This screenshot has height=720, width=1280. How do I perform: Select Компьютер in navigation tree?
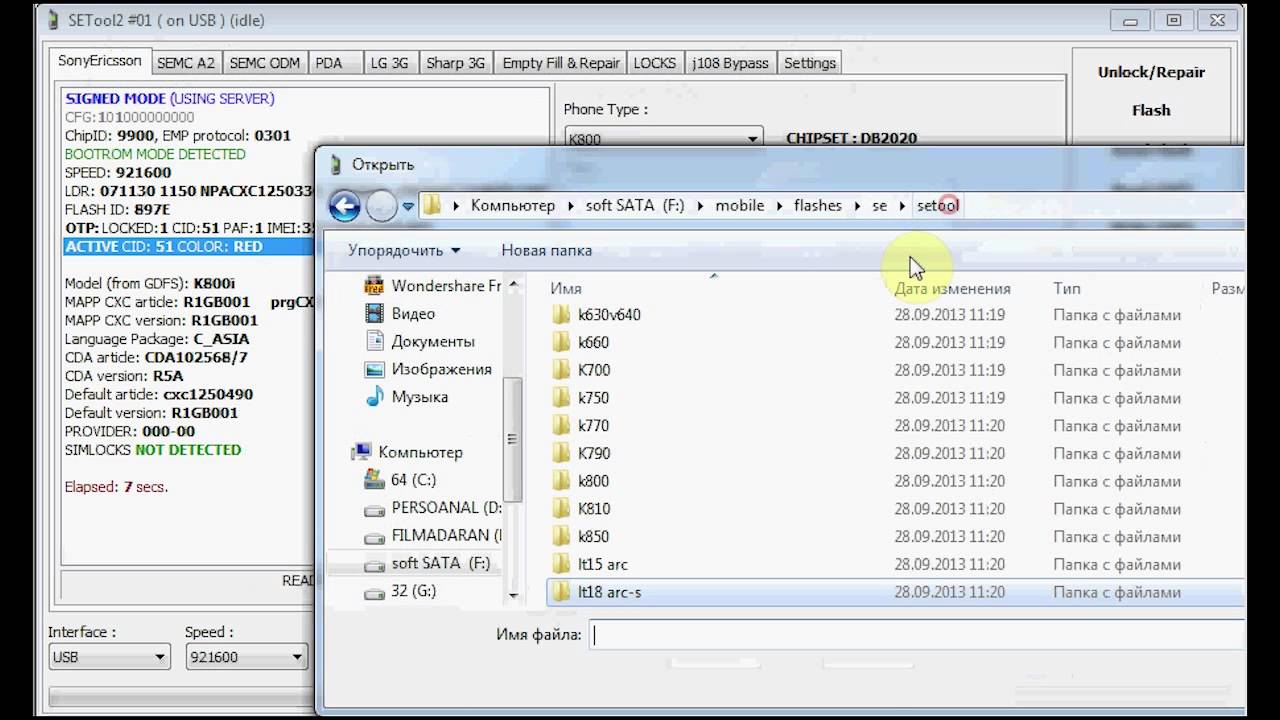coord(408,452)
